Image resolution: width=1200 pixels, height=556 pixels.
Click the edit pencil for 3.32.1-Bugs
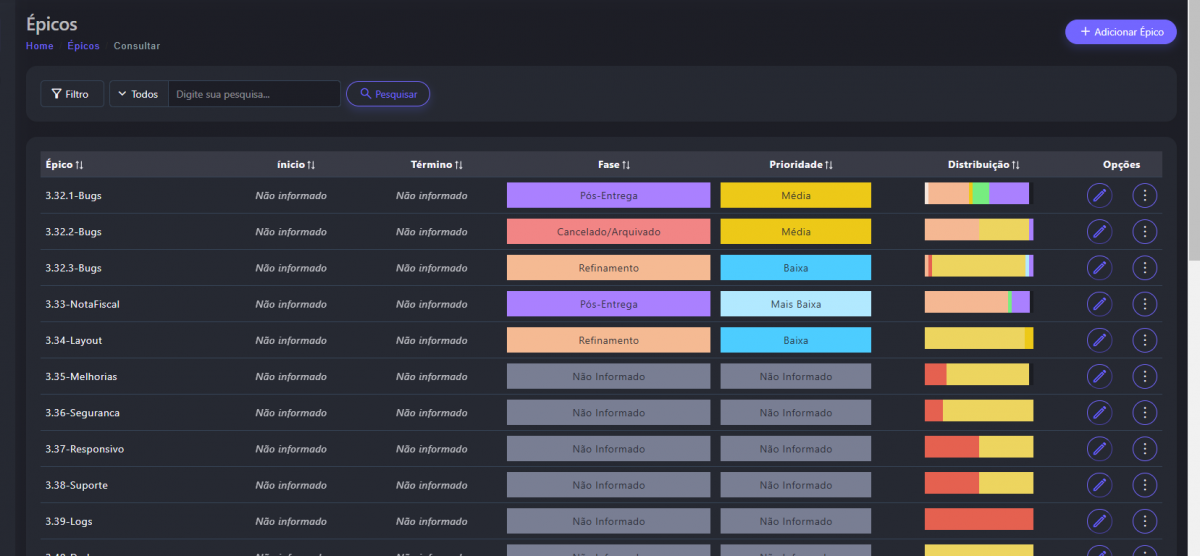point(1099,195)
